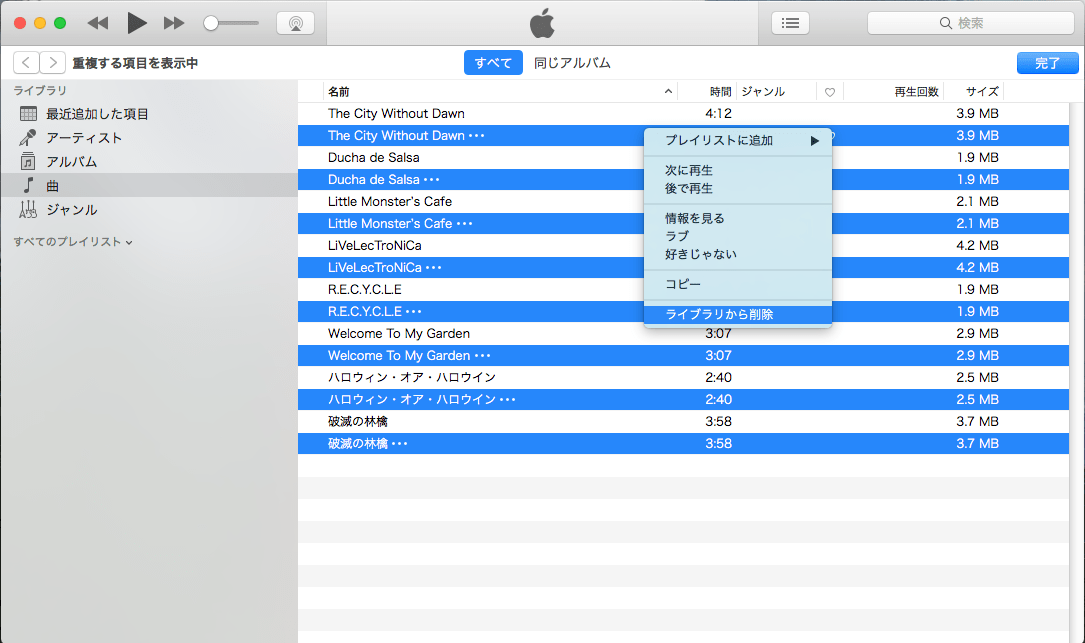Viewport: 1085px width, 643px height.
Task: Choose 好きじゃない from the context menu
Action: point(738,254)
